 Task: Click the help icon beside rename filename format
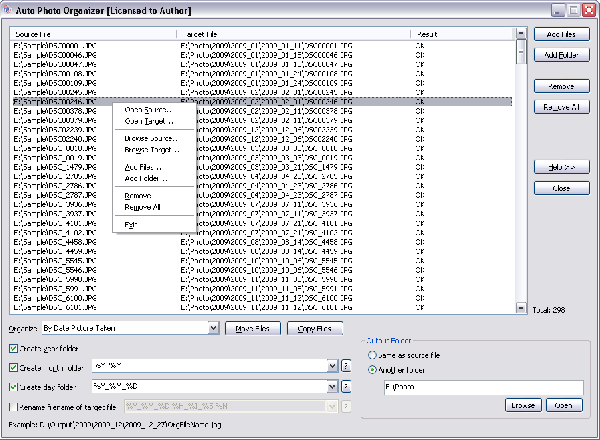[x=346, y=407]
